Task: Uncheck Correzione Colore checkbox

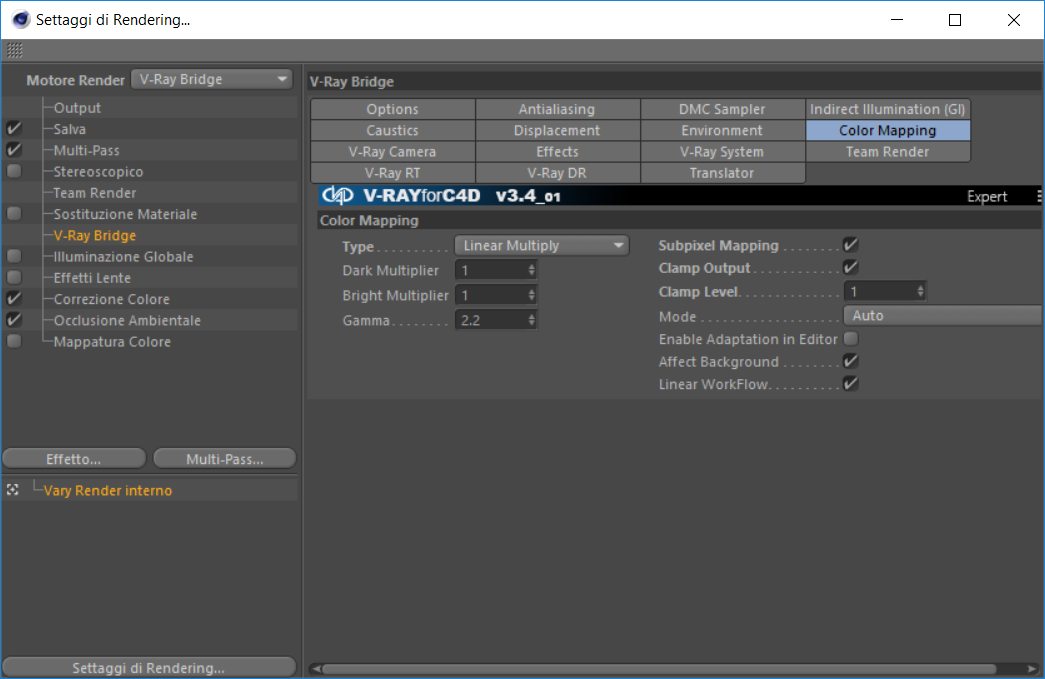Action: (x=14, y=299)
